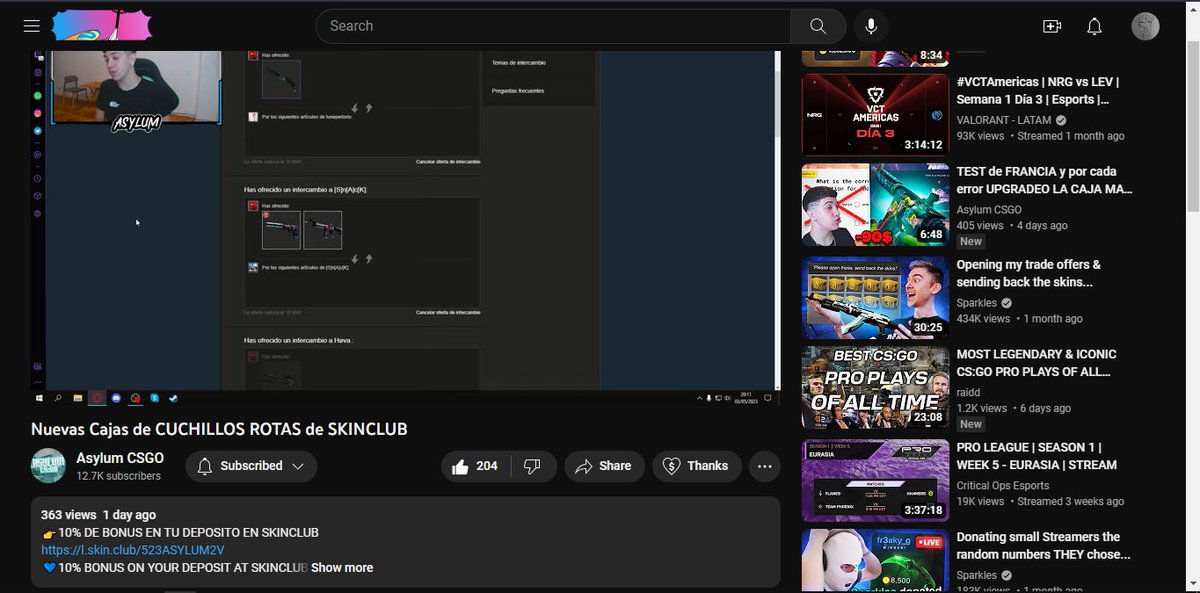Screen dimensions: 1200x593
Task: Send a Thanks to the creator
Action: [696, 466]
